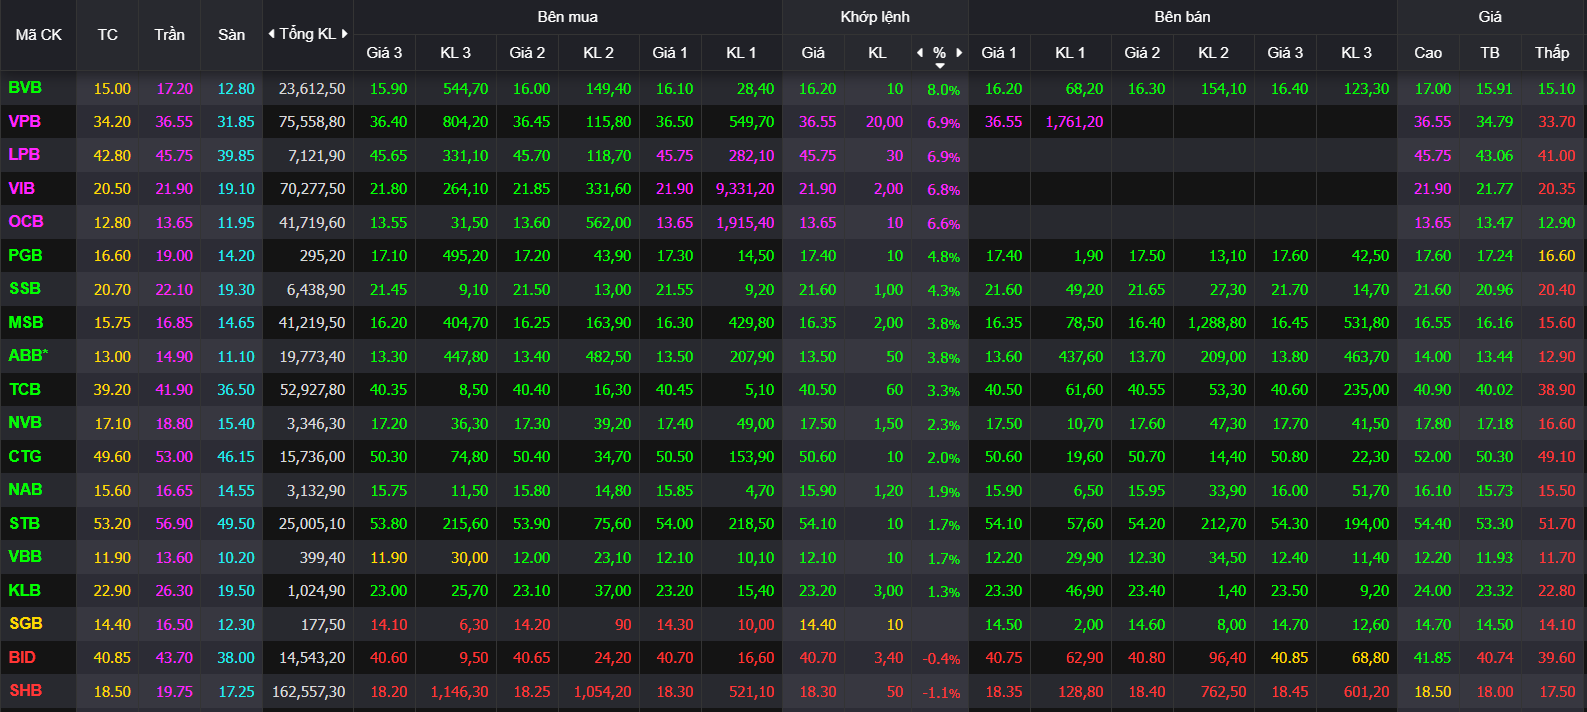The image size is (1587, 712).
Task: Click PGB total volume 295,20
Action: click(322, 256)
